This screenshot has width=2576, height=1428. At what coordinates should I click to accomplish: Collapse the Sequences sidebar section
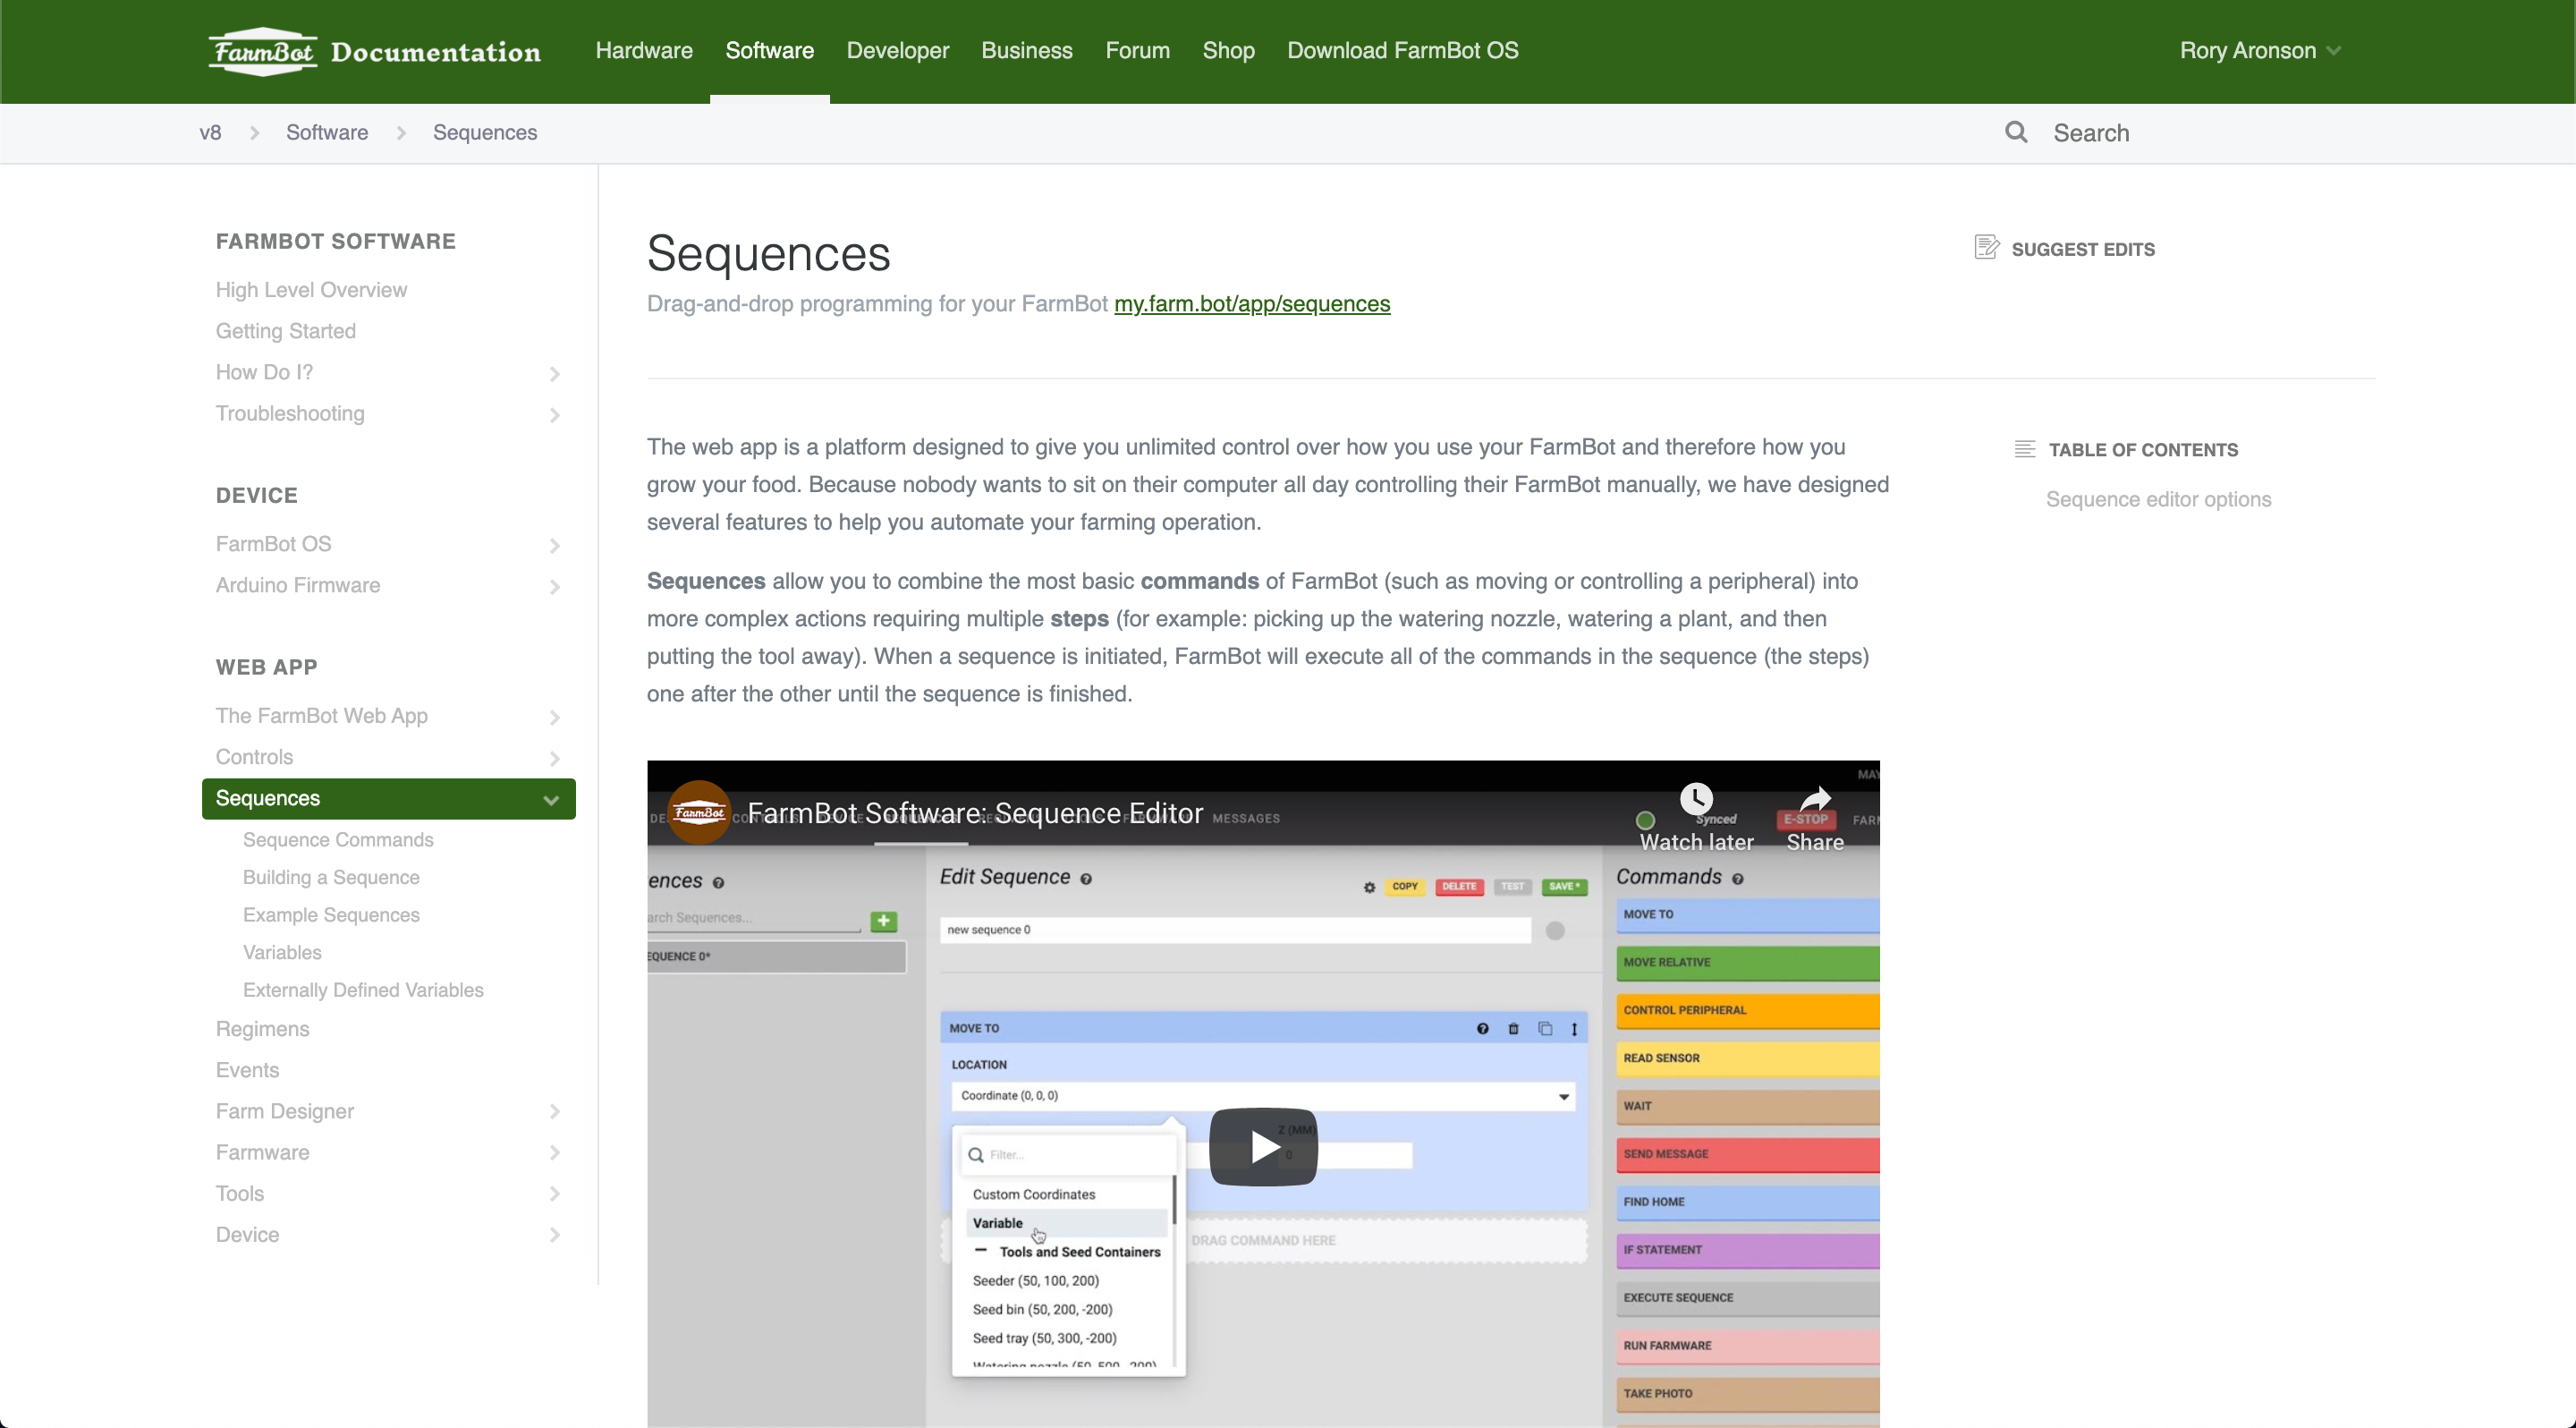click(x=551, y=799)
